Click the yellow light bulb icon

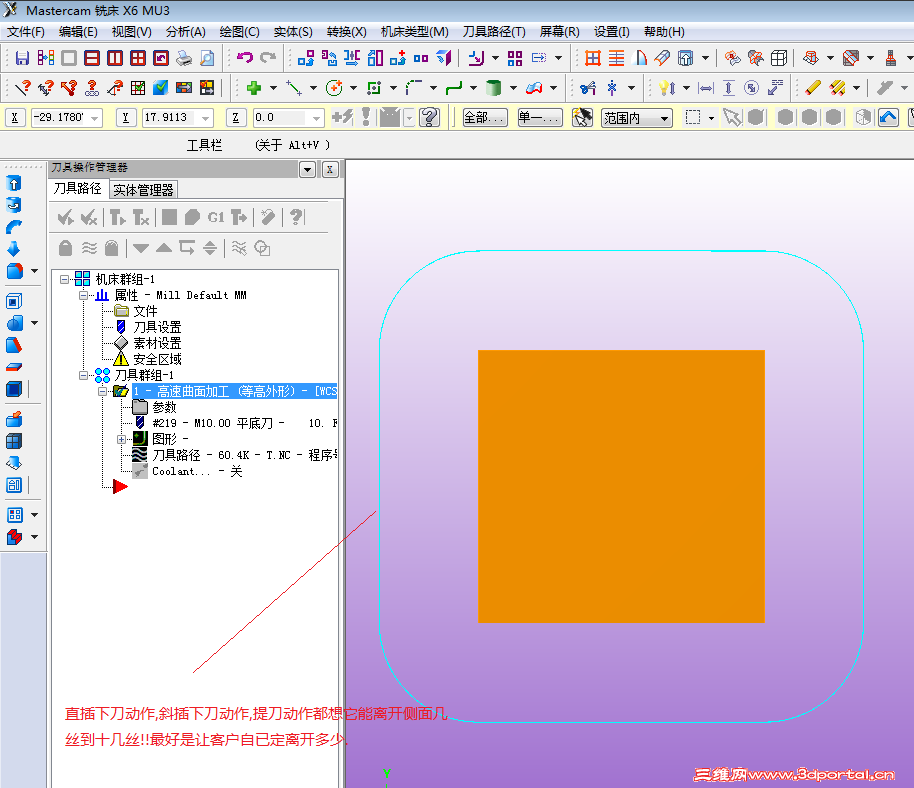coord(666,88)
